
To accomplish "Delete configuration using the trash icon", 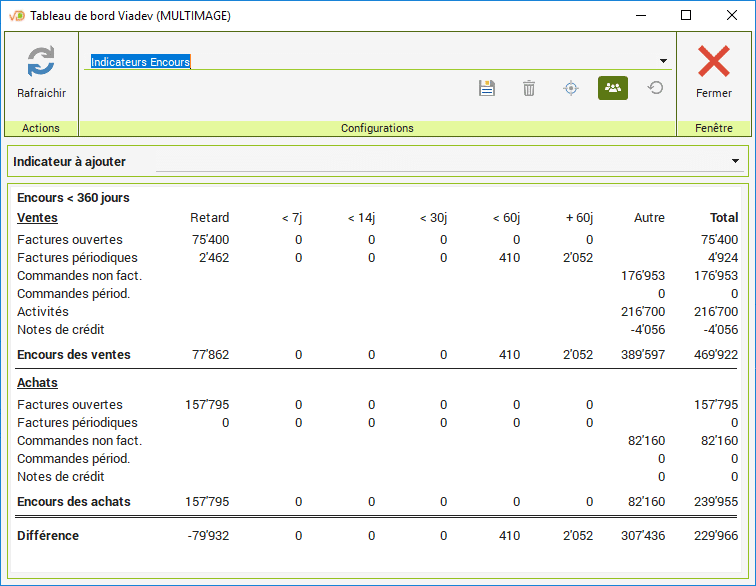I will click(529, 88).
